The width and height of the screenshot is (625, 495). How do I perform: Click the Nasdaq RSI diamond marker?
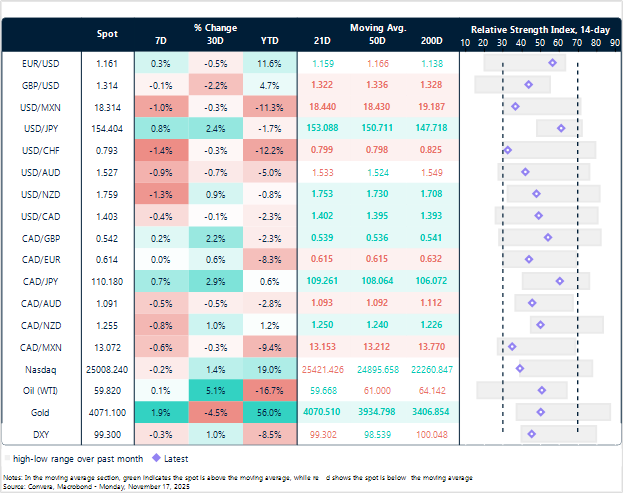(520, 368)
